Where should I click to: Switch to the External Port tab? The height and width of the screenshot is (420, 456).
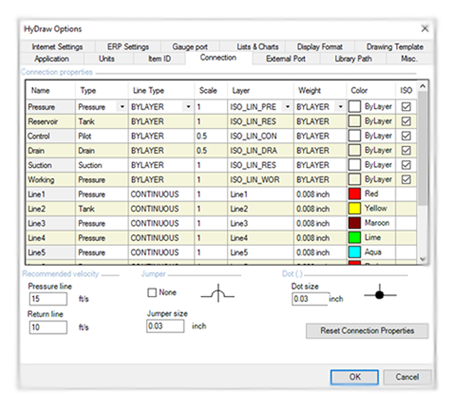(x=286, y=59)
